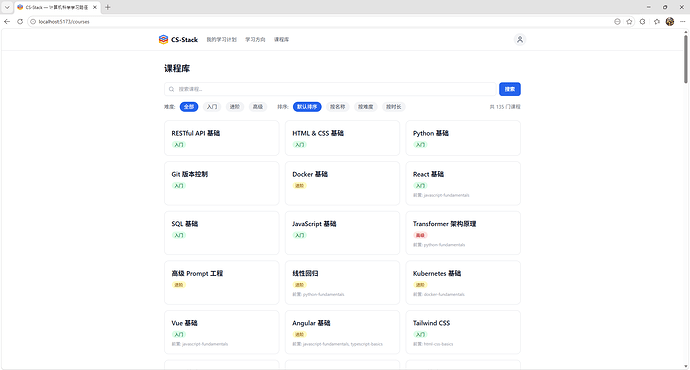Image resolution: width=690 pixels, height=370 pixels.
Task: Click the 共 135 门课程 count text
Action: 505,107
